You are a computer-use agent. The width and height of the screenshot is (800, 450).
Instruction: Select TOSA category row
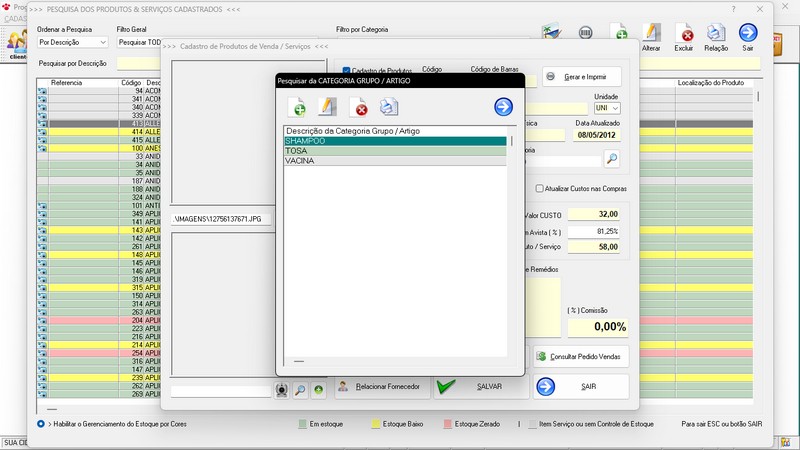coord(395,151)
